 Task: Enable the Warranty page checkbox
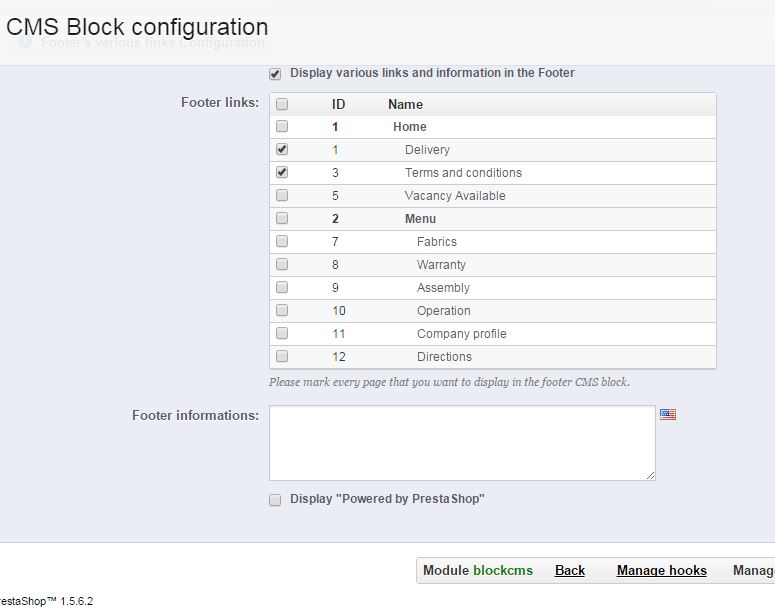coord(282,265)
